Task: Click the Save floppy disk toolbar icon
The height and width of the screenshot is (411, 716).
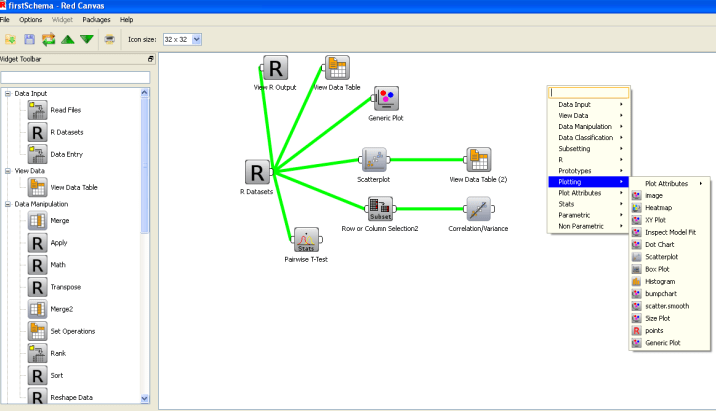Action: [x=29, y=39]
